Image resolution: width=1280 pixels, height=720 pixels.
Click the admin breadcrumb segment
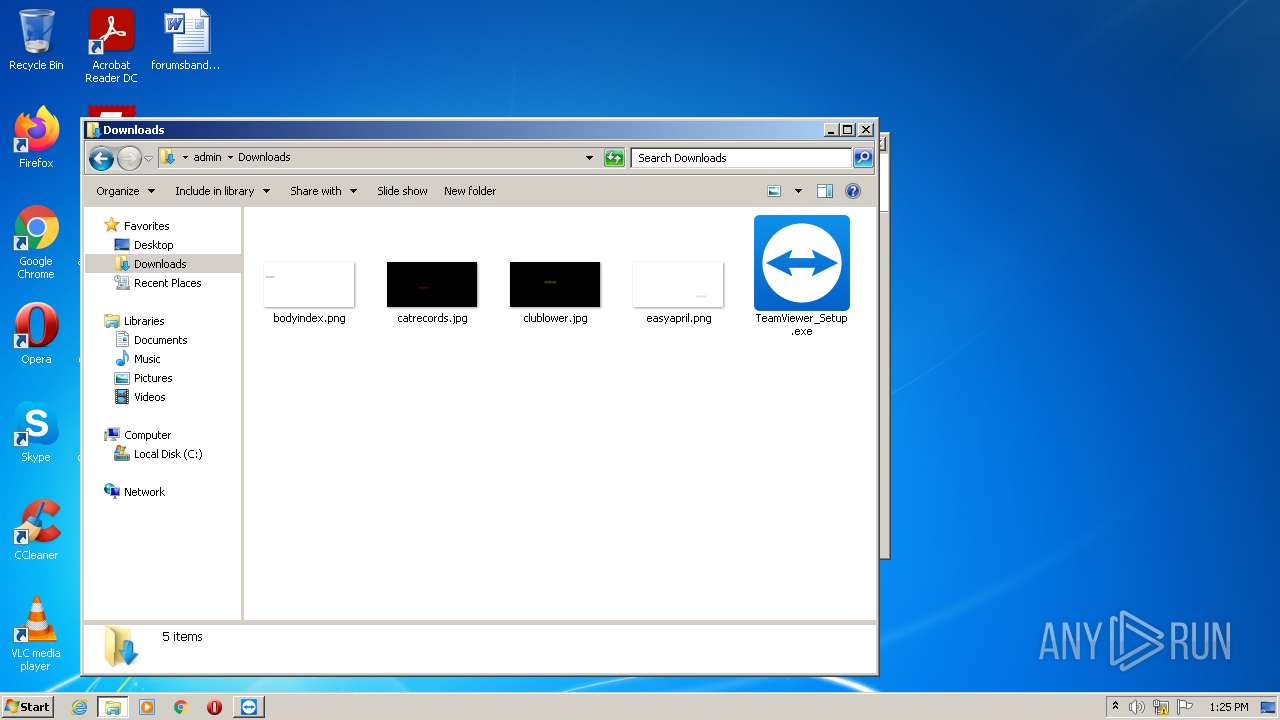point(208,157)
